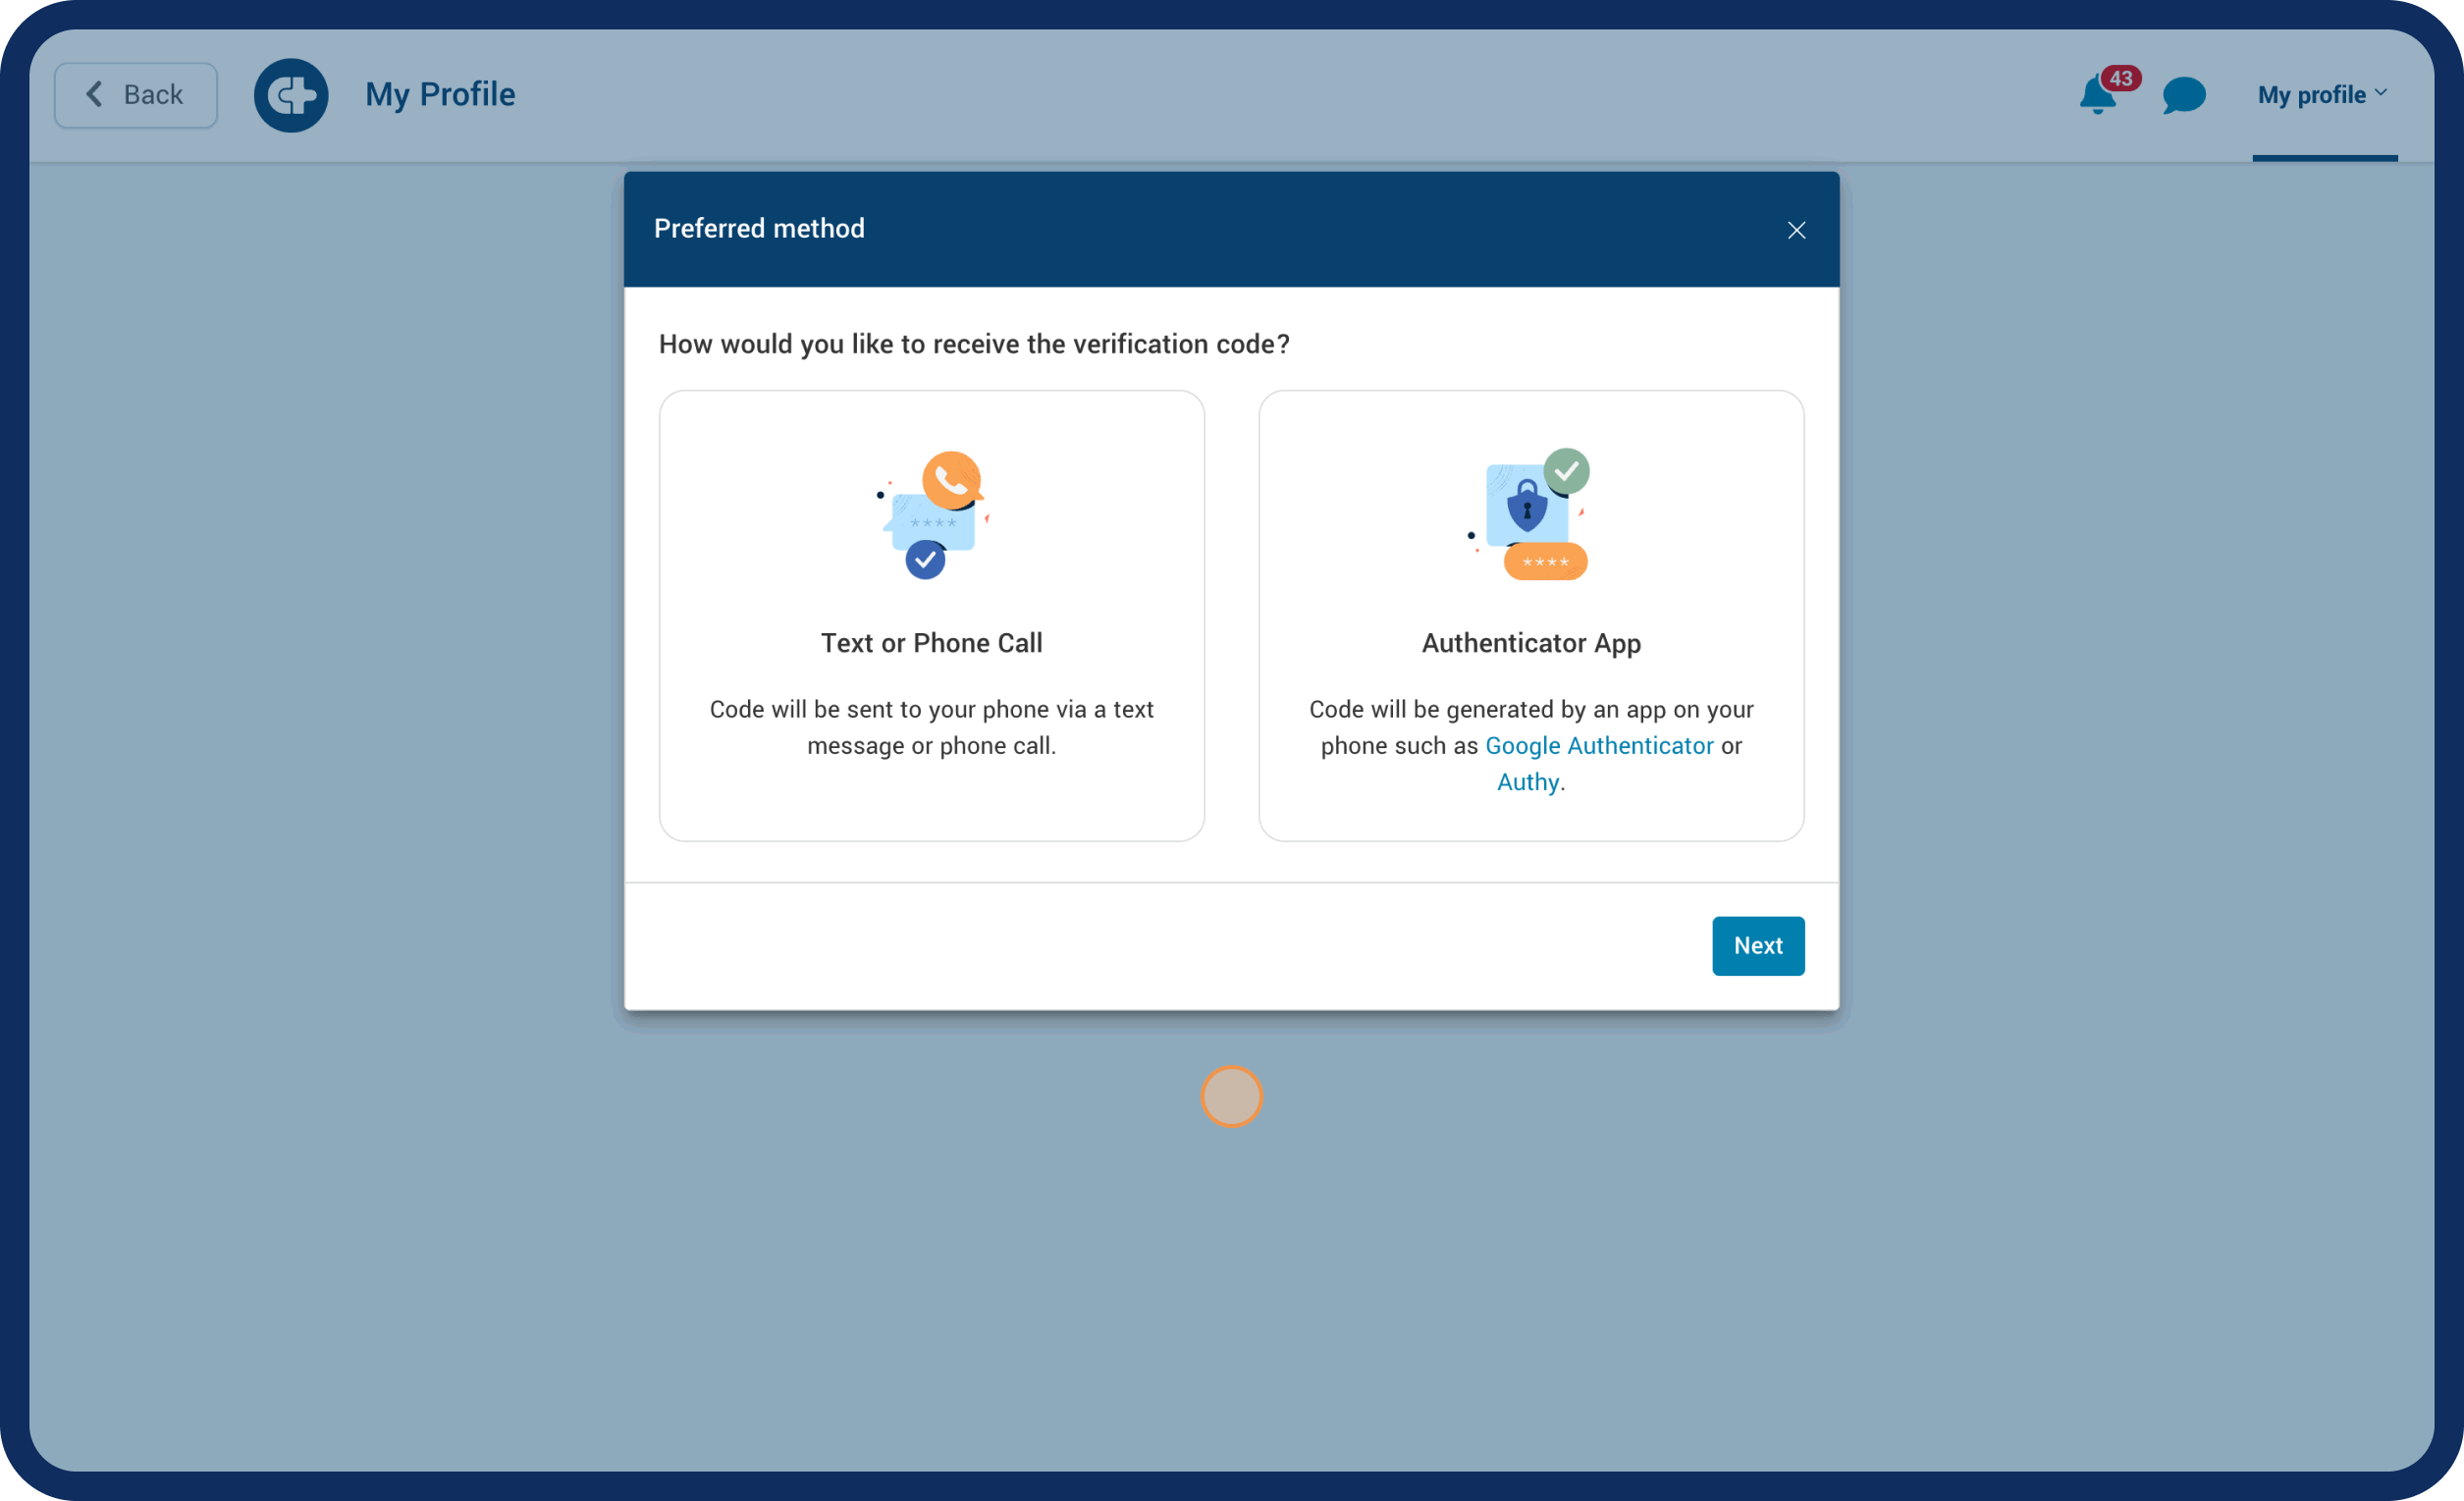2464x1501 pixels.
Task: Click the medical cross logo icon
Action: 291,95
